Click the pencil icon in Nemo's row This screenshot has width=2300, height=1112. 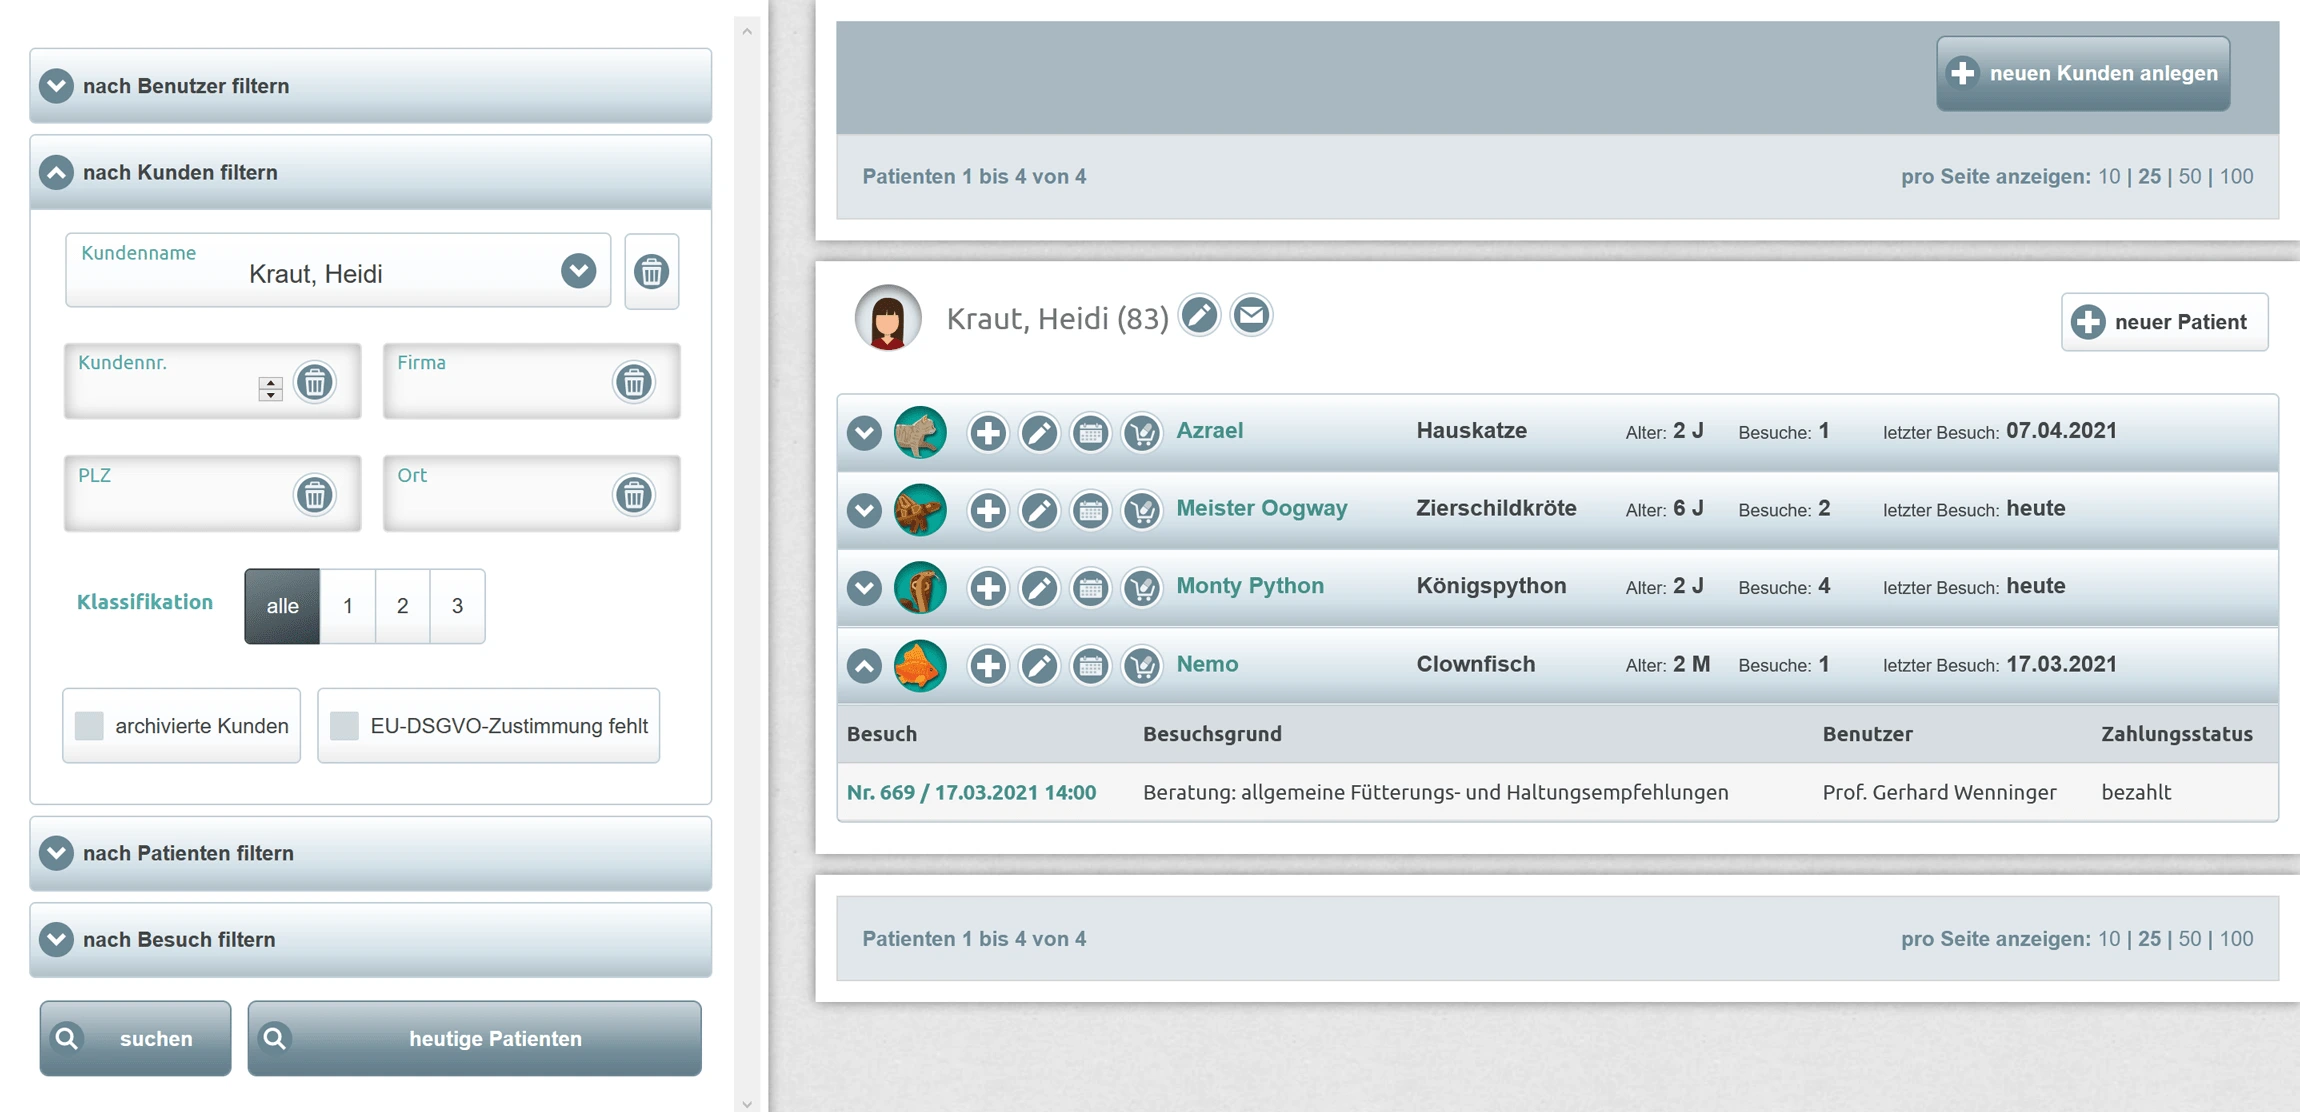[1038, 666]
